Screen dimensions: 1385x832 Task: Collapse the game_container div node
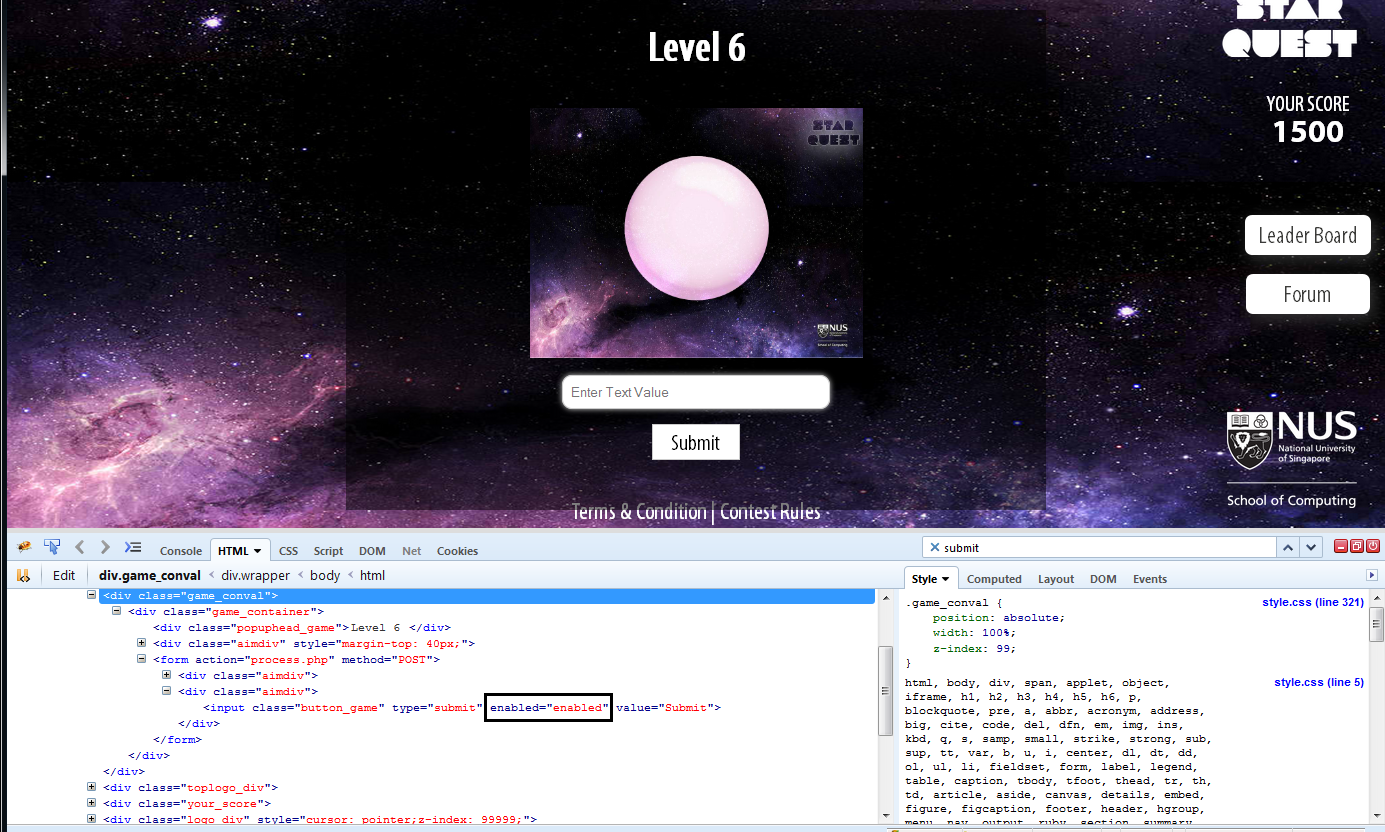(117, 611)
